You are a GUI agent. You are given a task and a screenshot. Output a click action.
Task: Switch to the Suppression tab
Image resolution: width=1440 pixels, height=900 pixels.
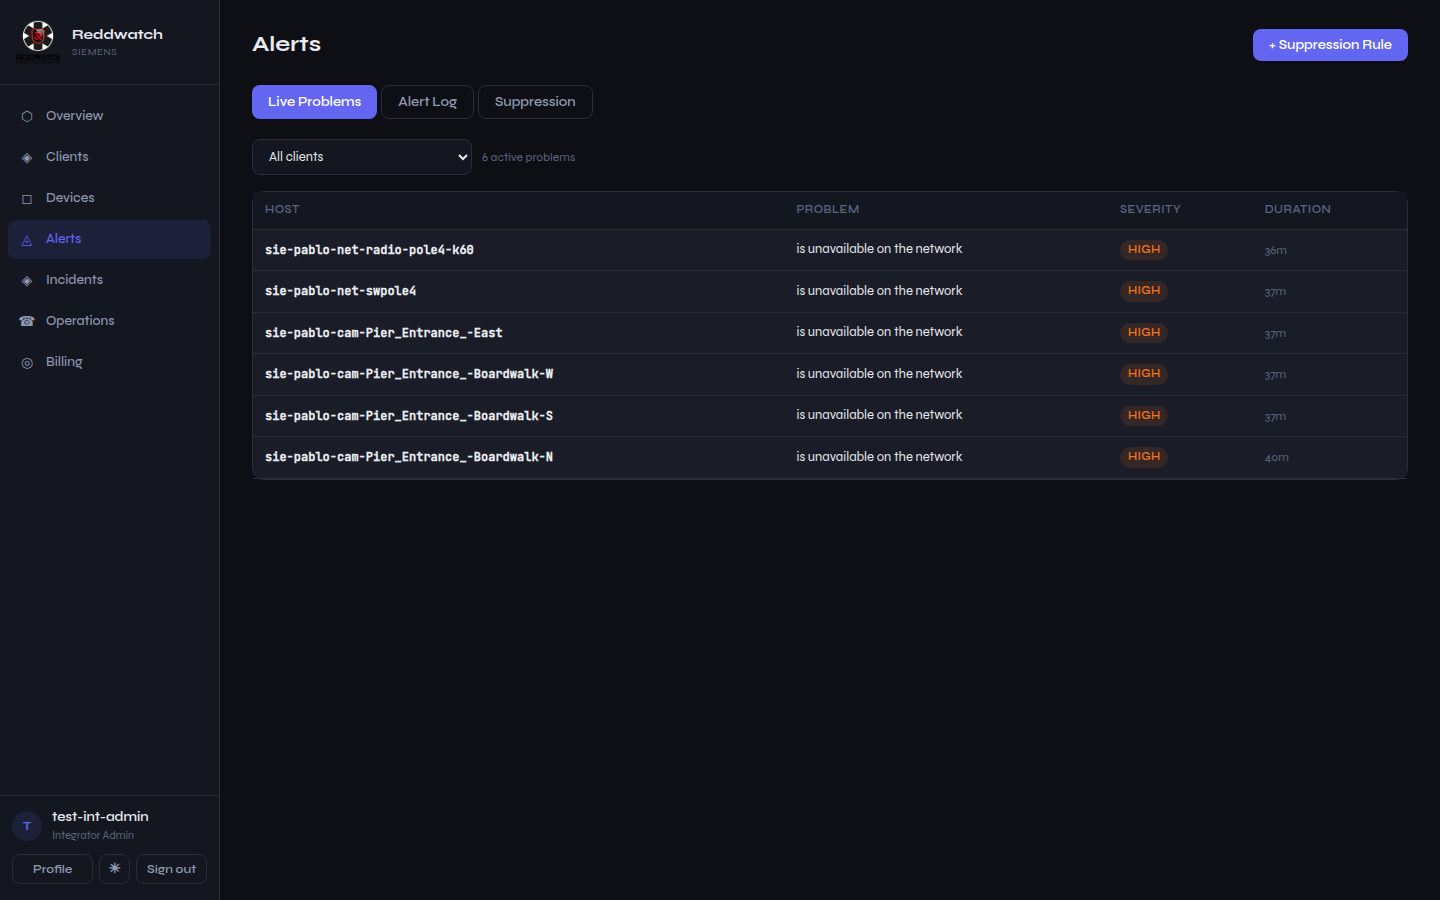pos(535,102)
